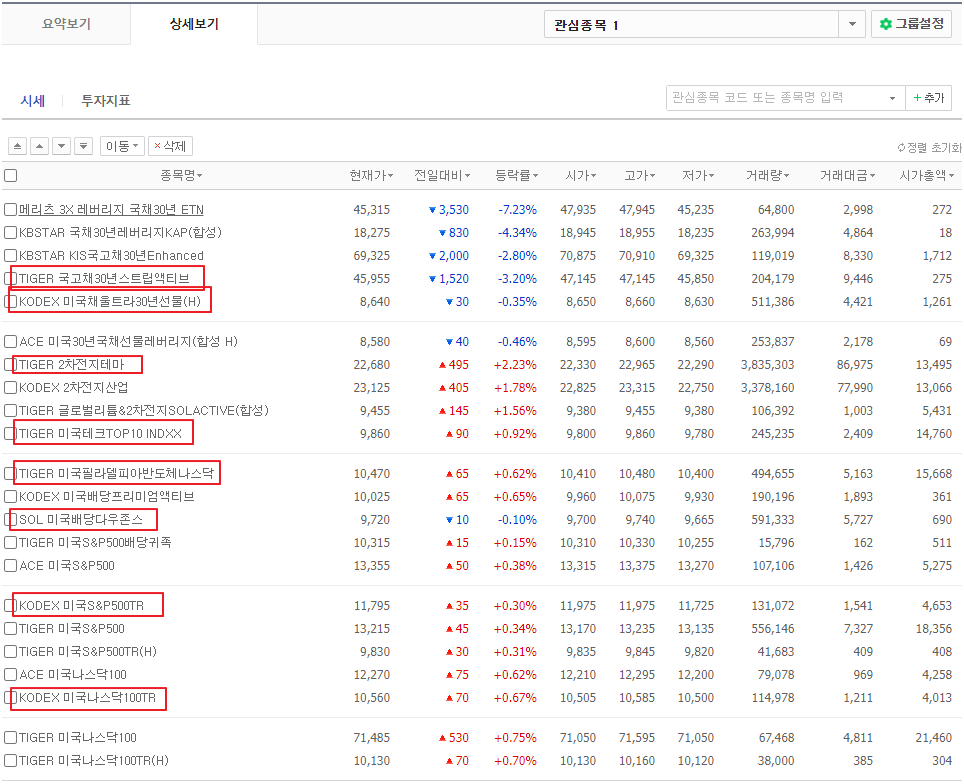Sort by 거래대금 column header
Screen dimensions: 964x784
(847, 176)
